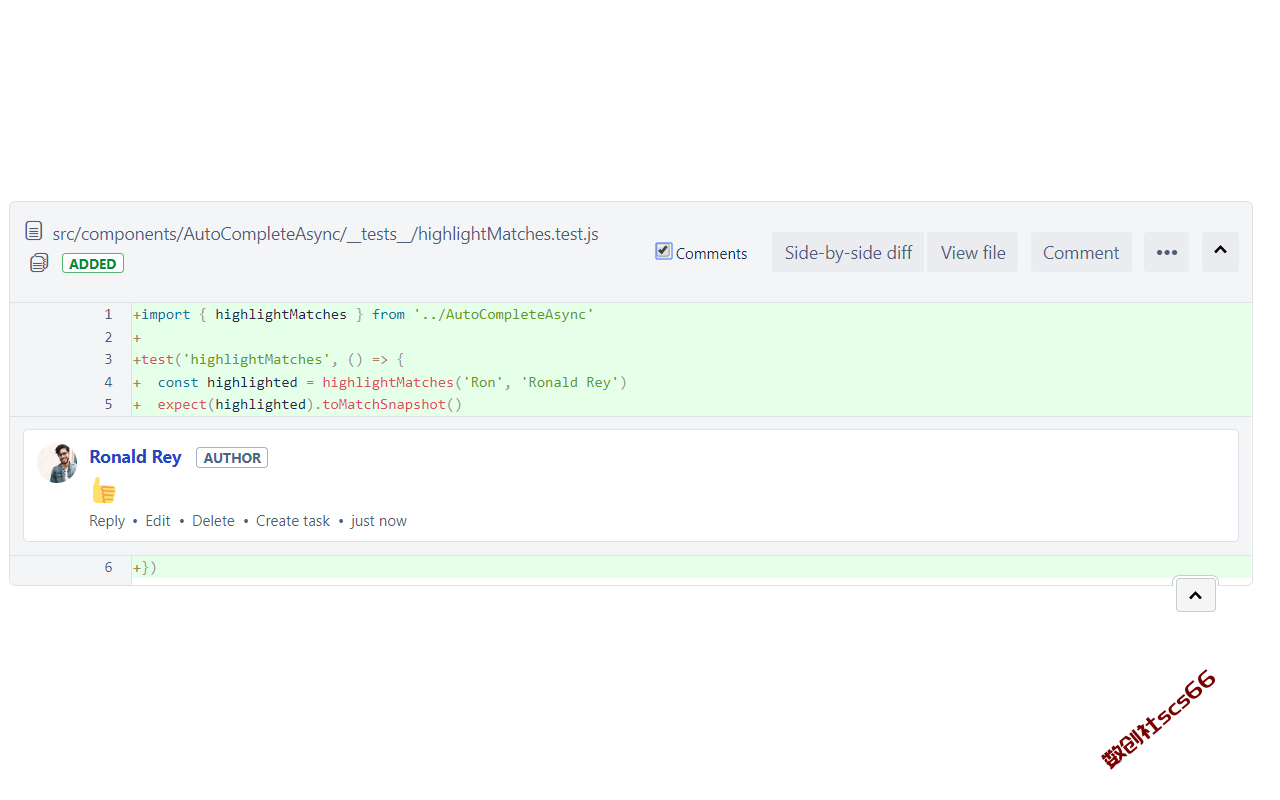Click line number 2 in the diff
Screen dimensions: 1280x800
108,337
